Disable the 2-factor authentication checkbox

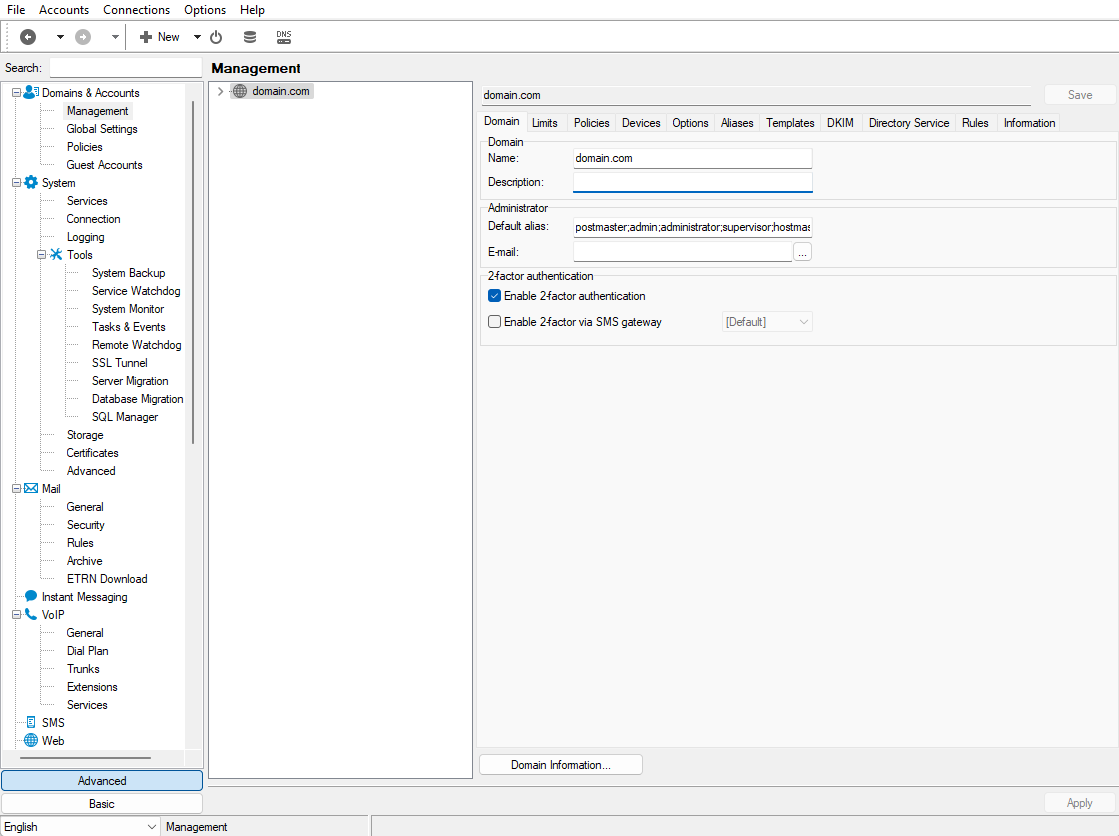494,296
